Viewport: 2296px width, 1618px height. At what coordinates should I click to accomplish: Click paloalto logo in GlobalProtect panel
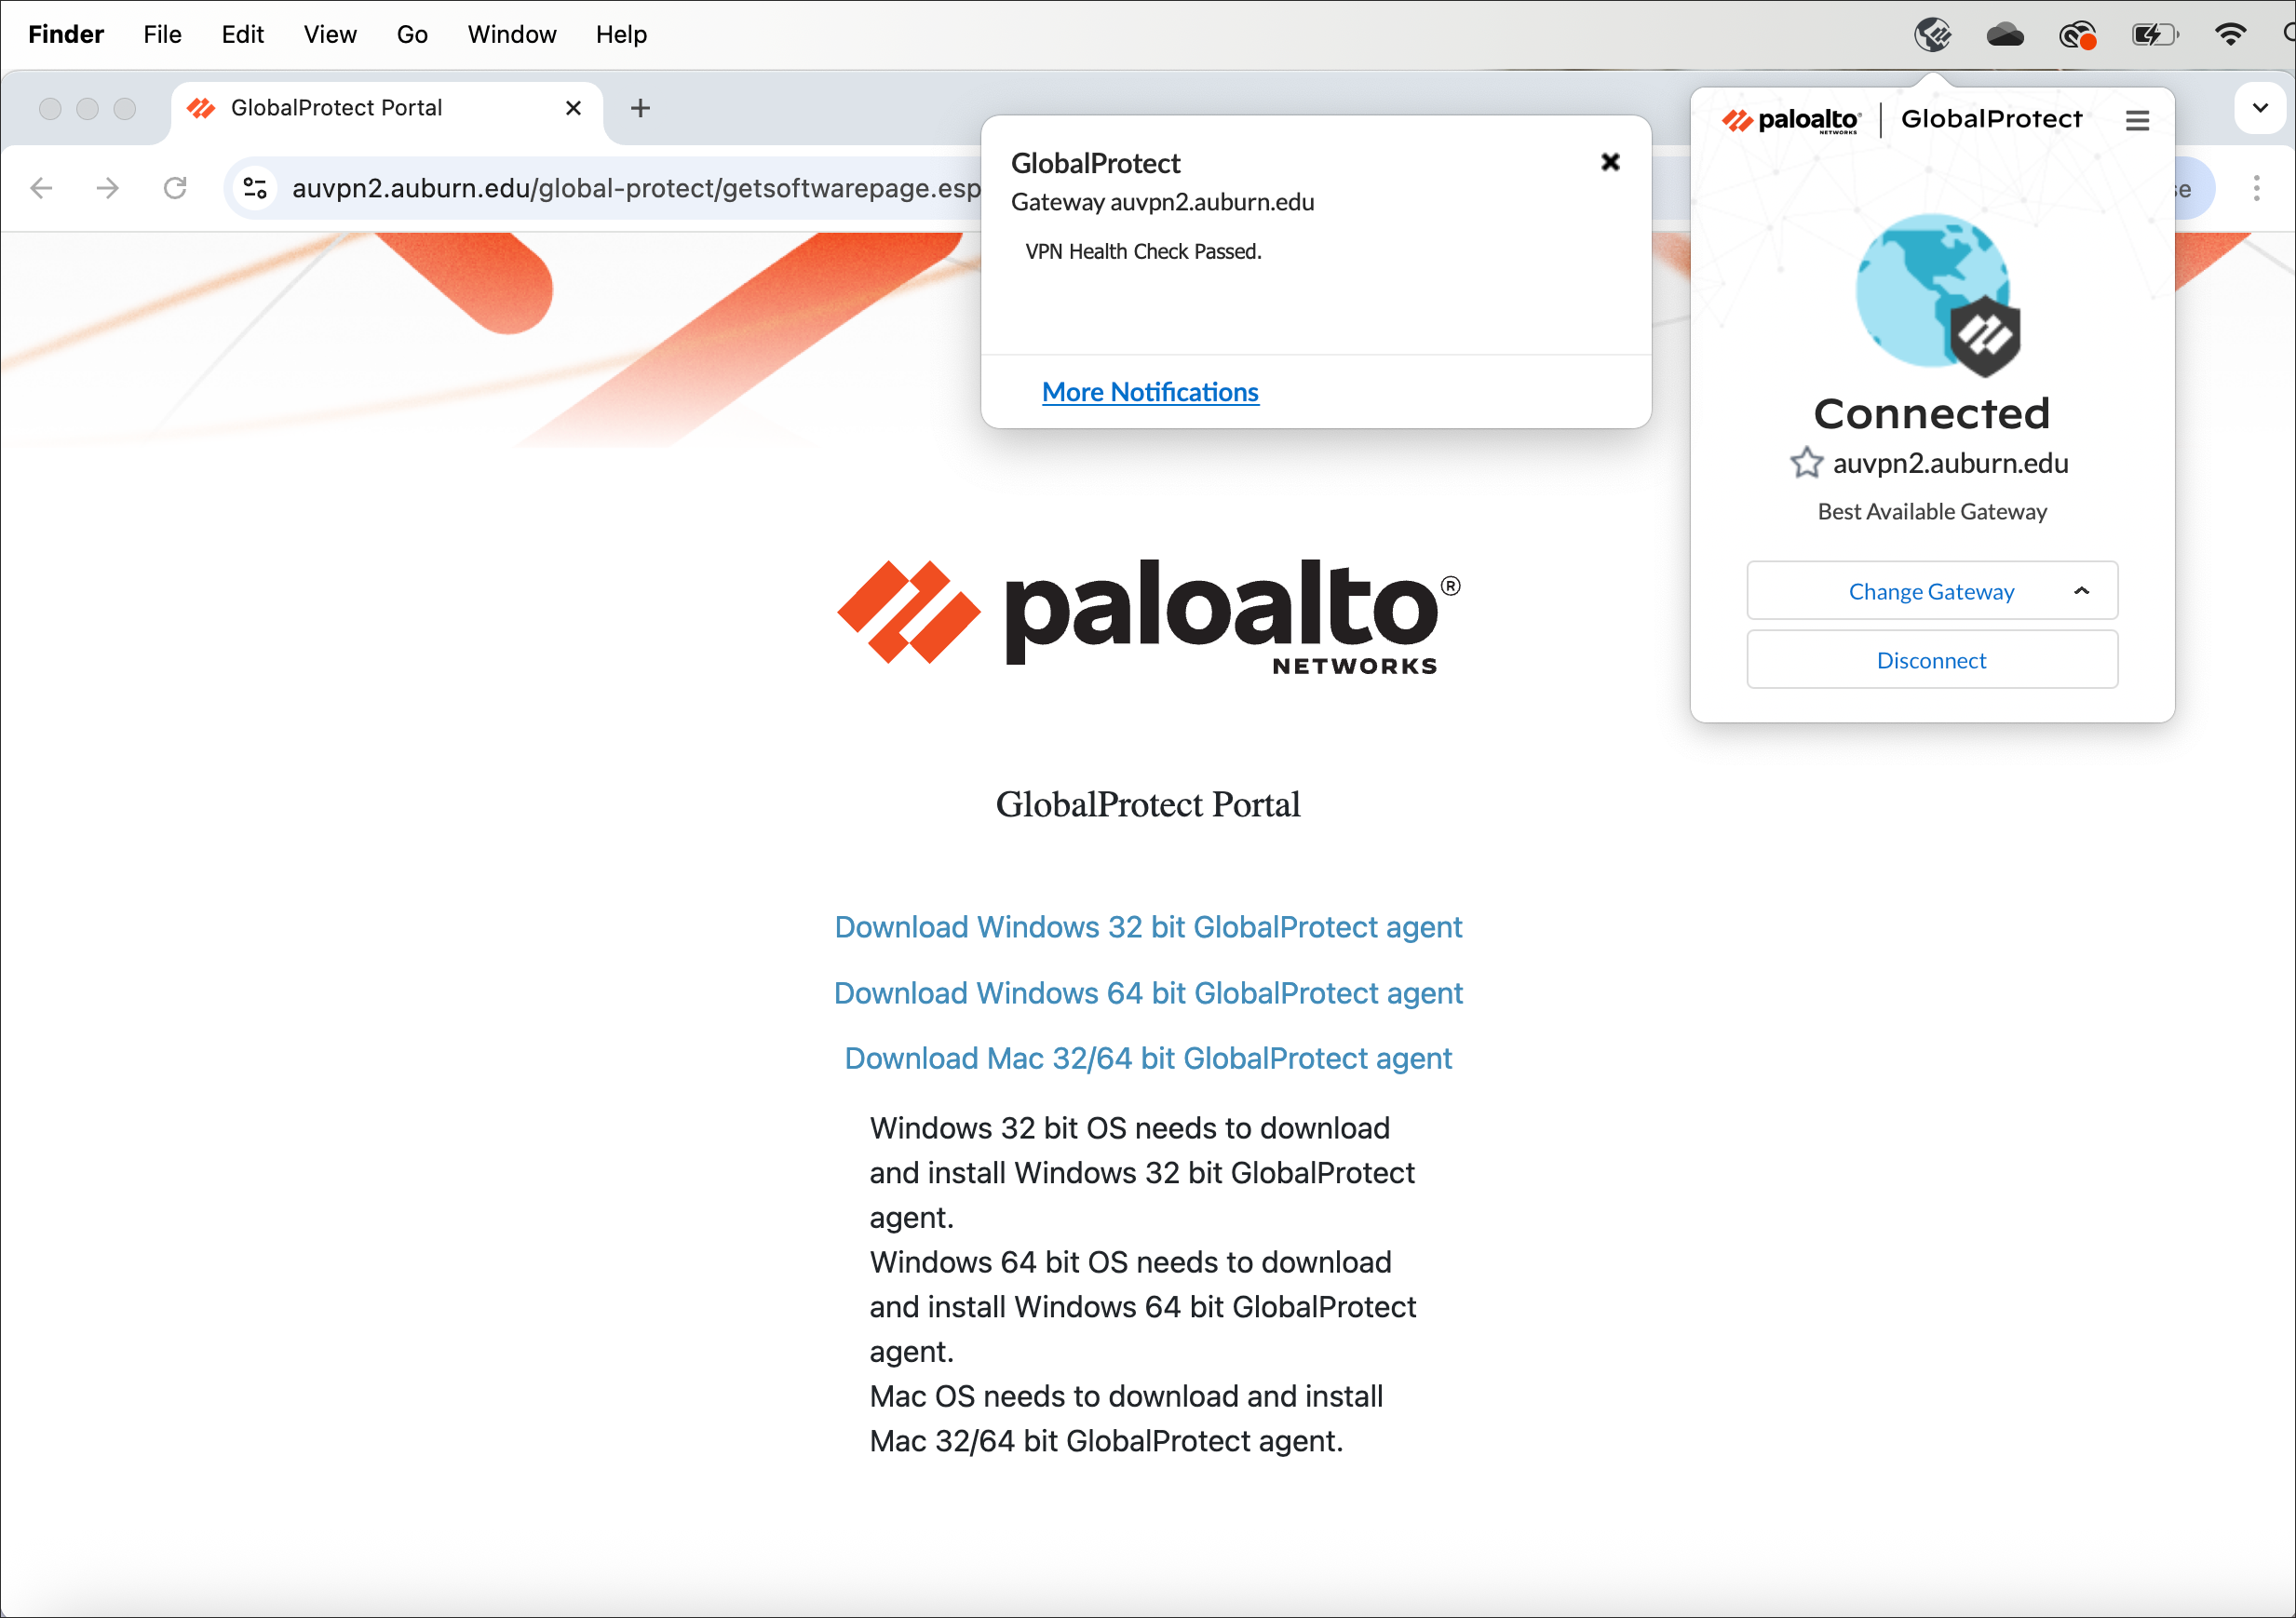[x=1790, y=121]
